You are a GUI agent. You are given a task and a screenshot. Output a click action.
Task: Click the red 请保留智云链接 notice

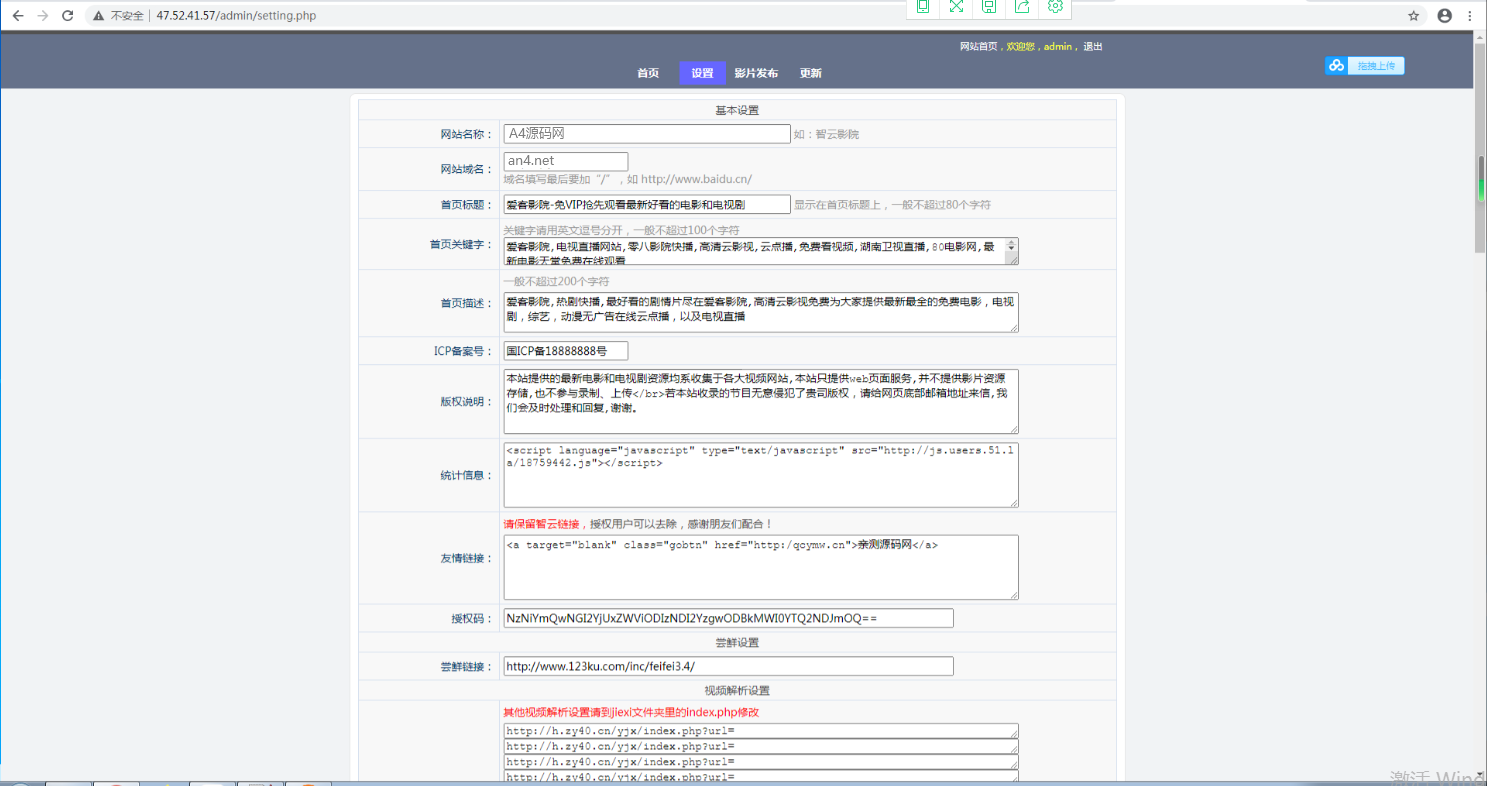coord(543,524)
